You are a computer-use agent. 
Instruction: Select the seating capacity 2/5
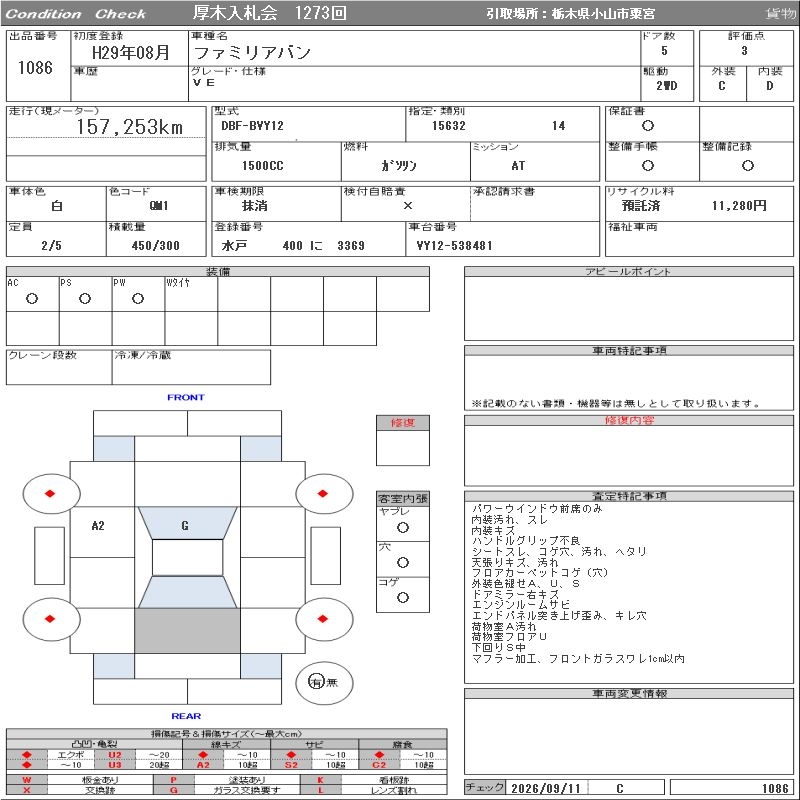52,245
